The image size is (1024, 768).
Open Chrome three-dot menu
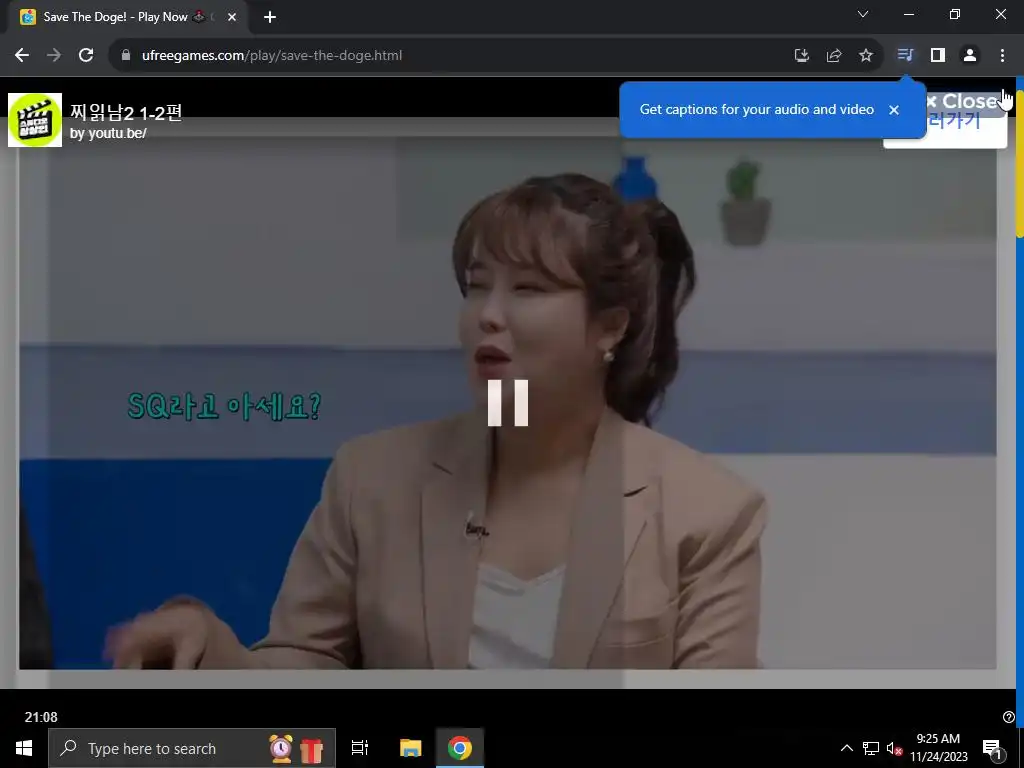tap(1002, 56)
